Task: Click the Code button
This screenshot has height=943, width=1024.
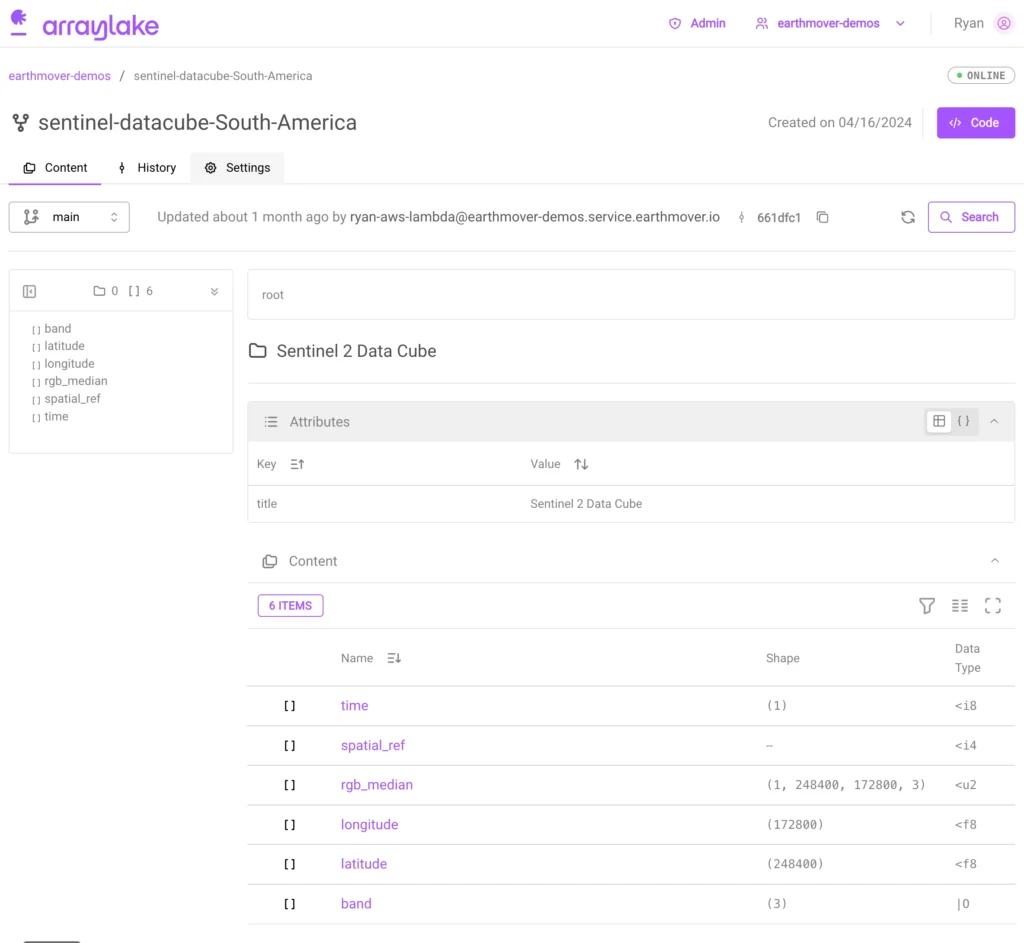Action: click(975, 122)
